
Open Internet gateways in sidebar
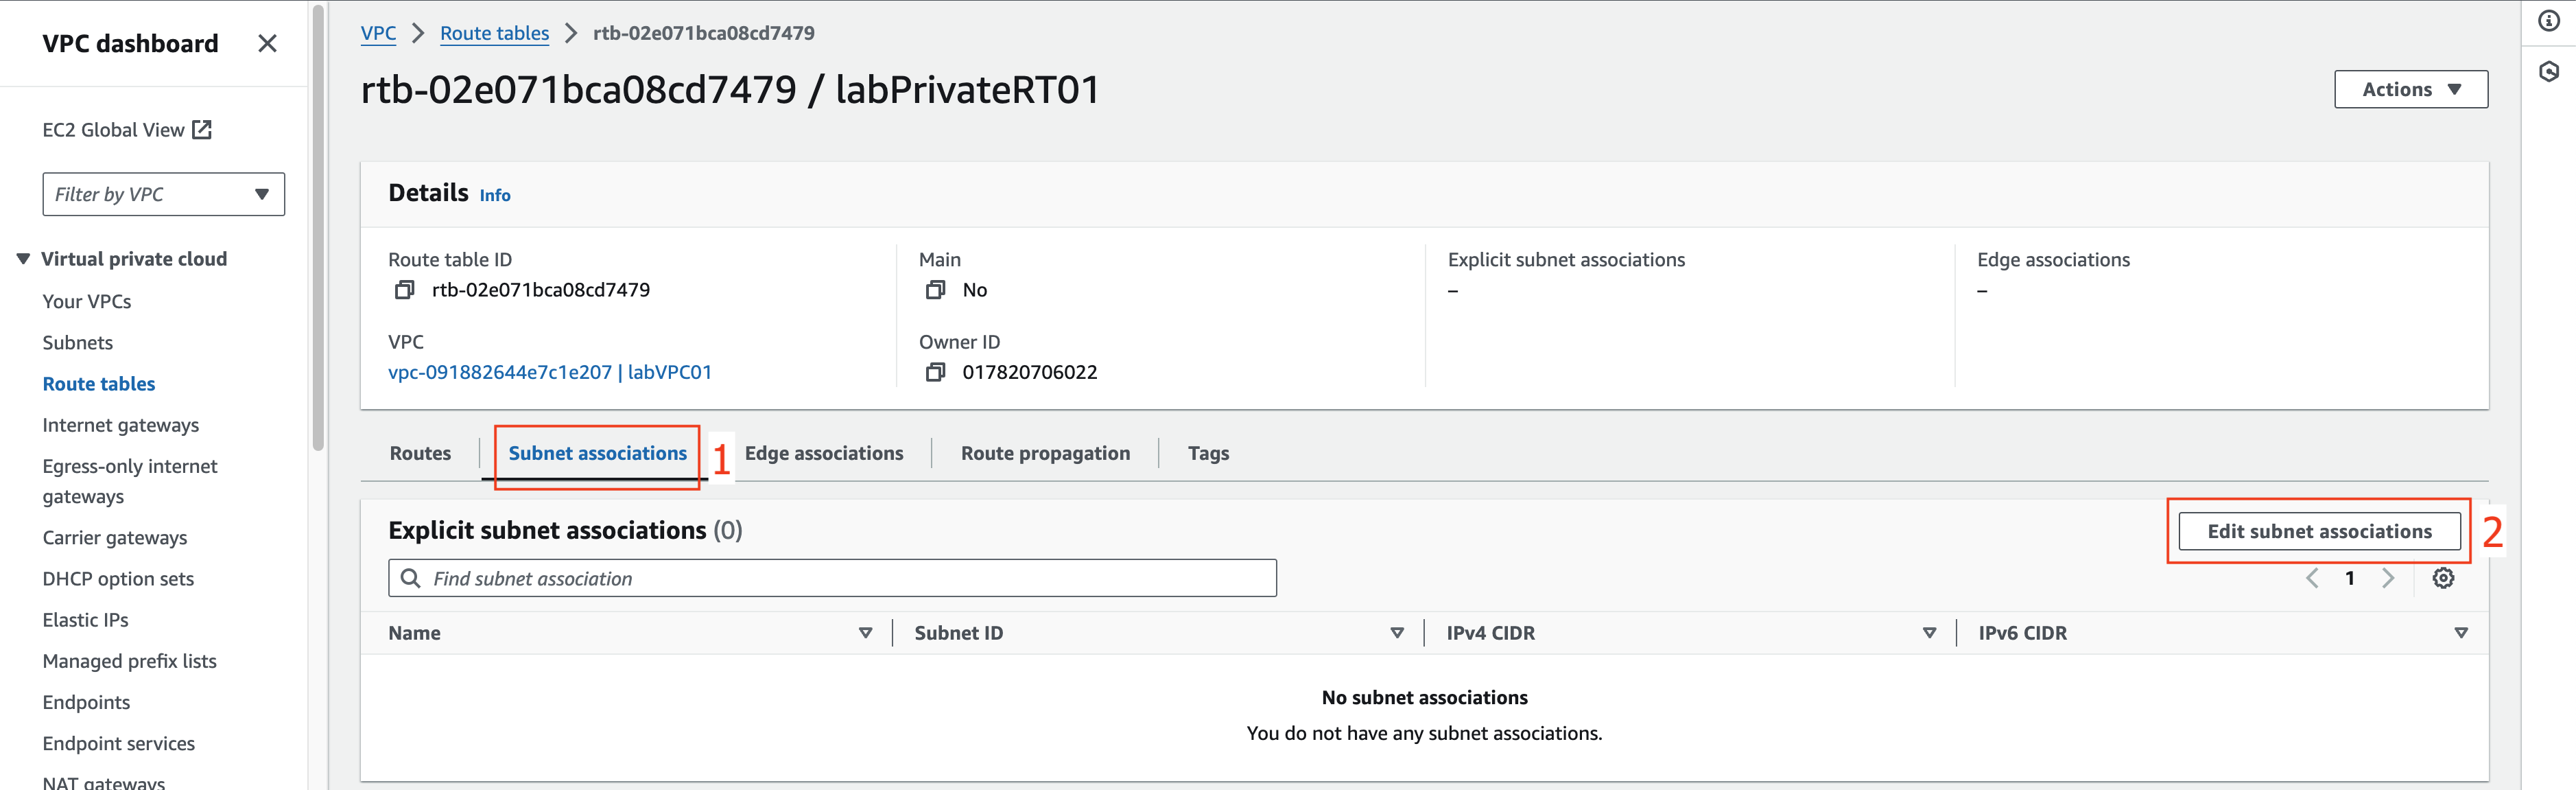click(x=121, y=425)
